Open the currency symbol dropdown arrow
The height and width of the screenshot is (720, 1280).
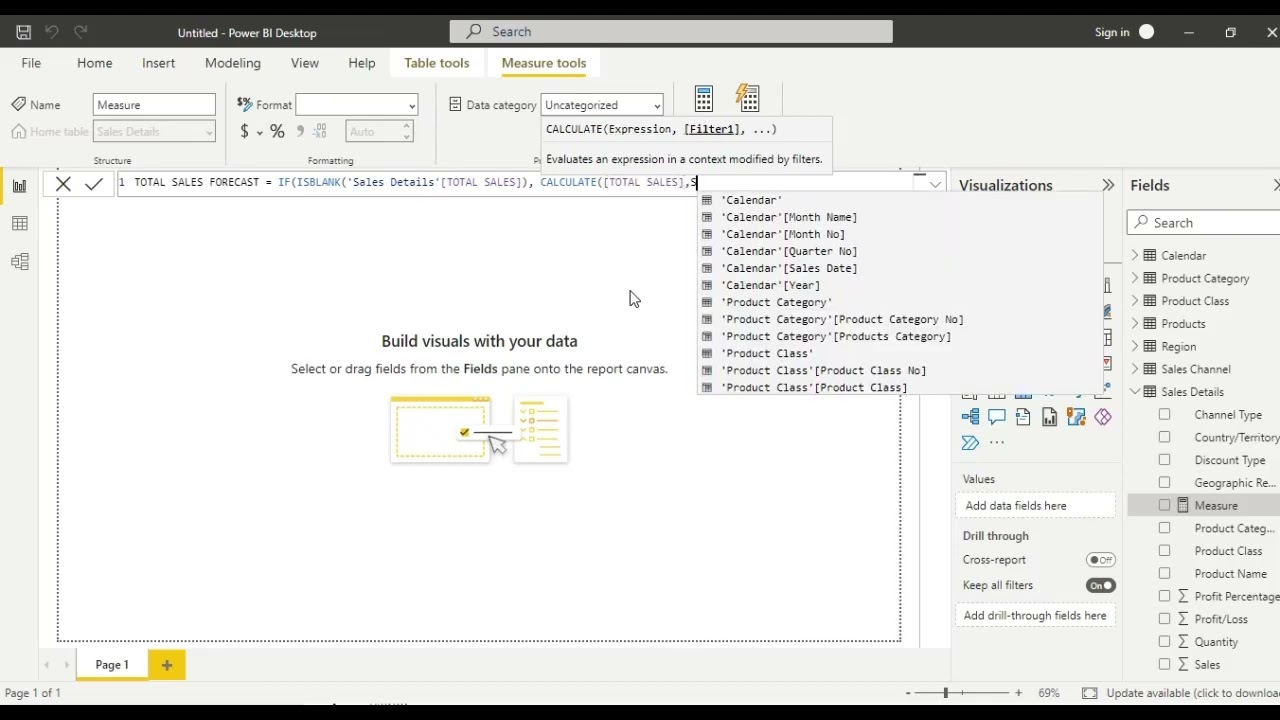259,132
